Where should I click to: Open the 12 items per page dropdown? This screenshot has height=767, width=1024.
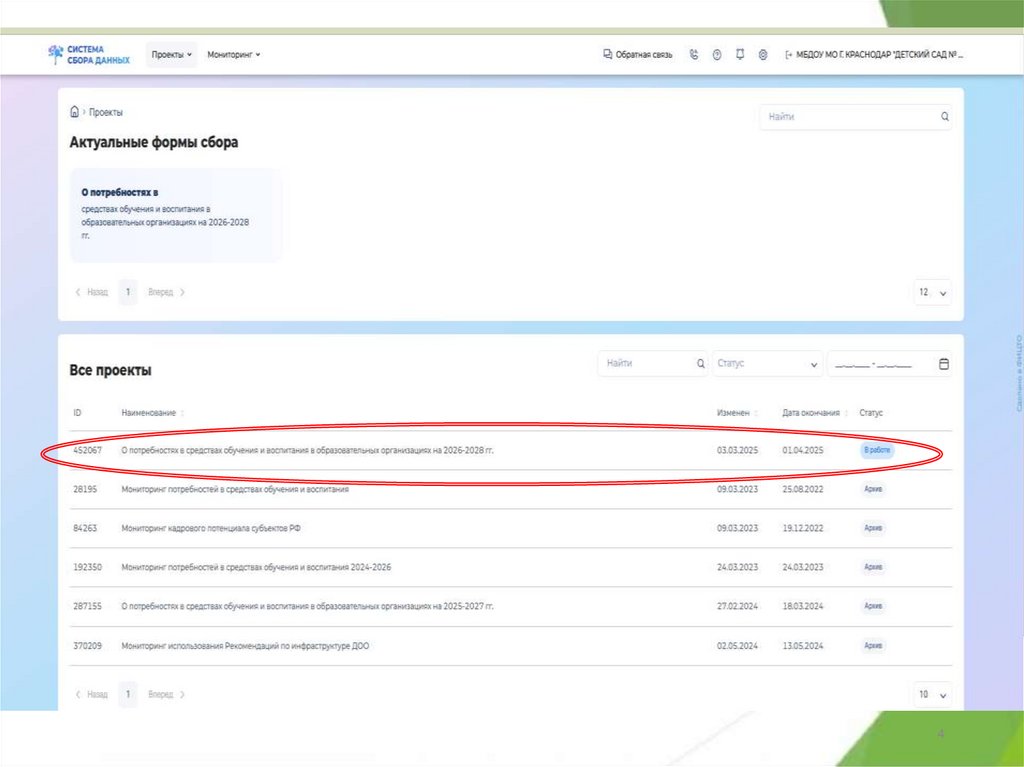coord(933,292)
